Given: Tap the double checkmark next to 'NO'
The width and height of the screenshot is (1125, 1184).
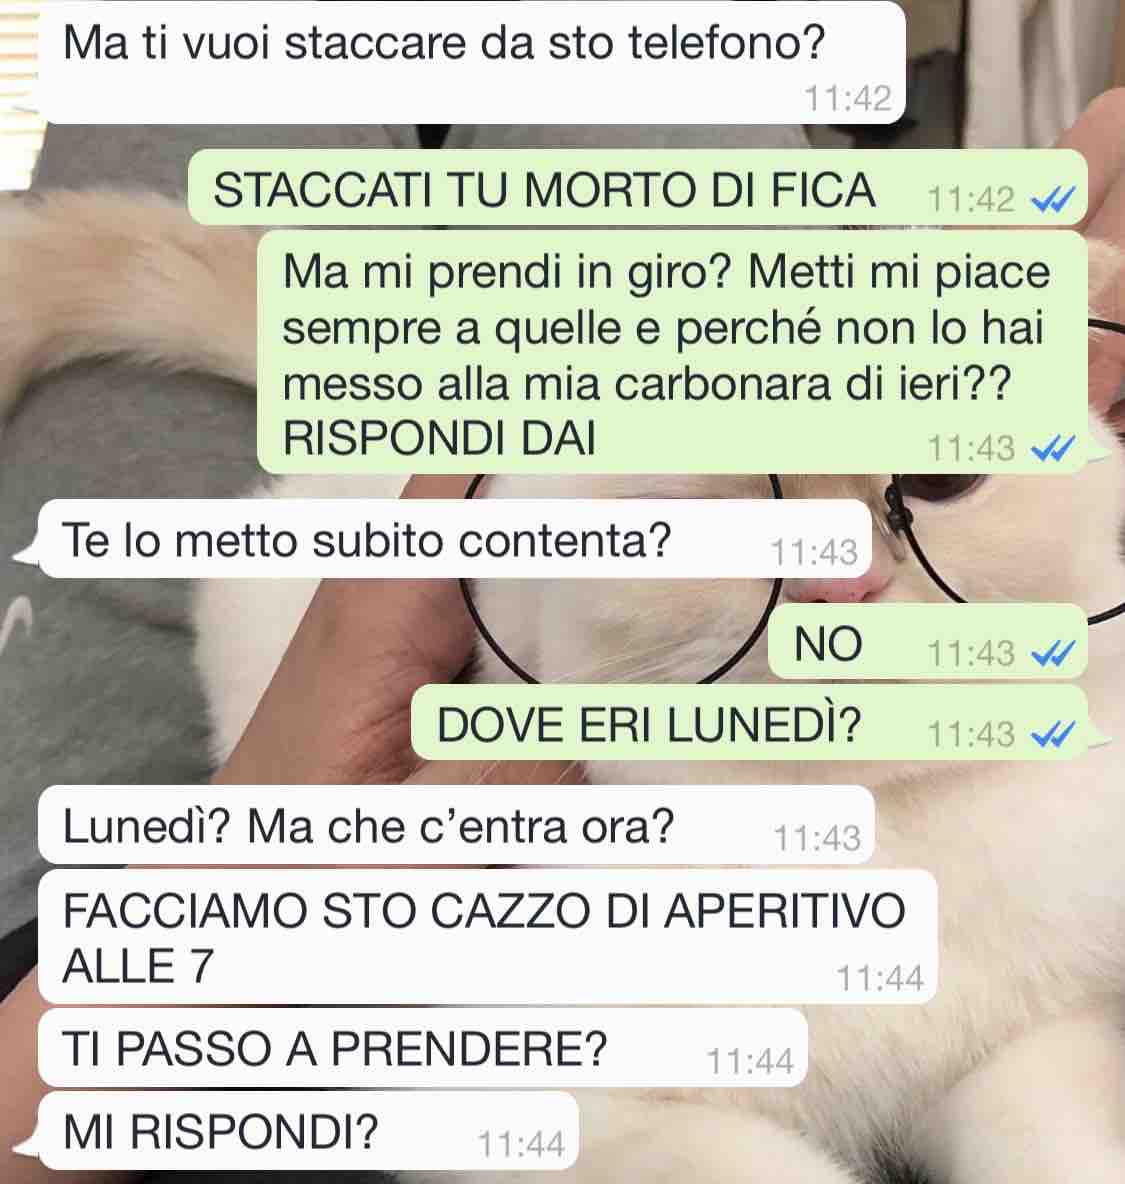Looking at the screenshot, I should (x=1053, y=654).
